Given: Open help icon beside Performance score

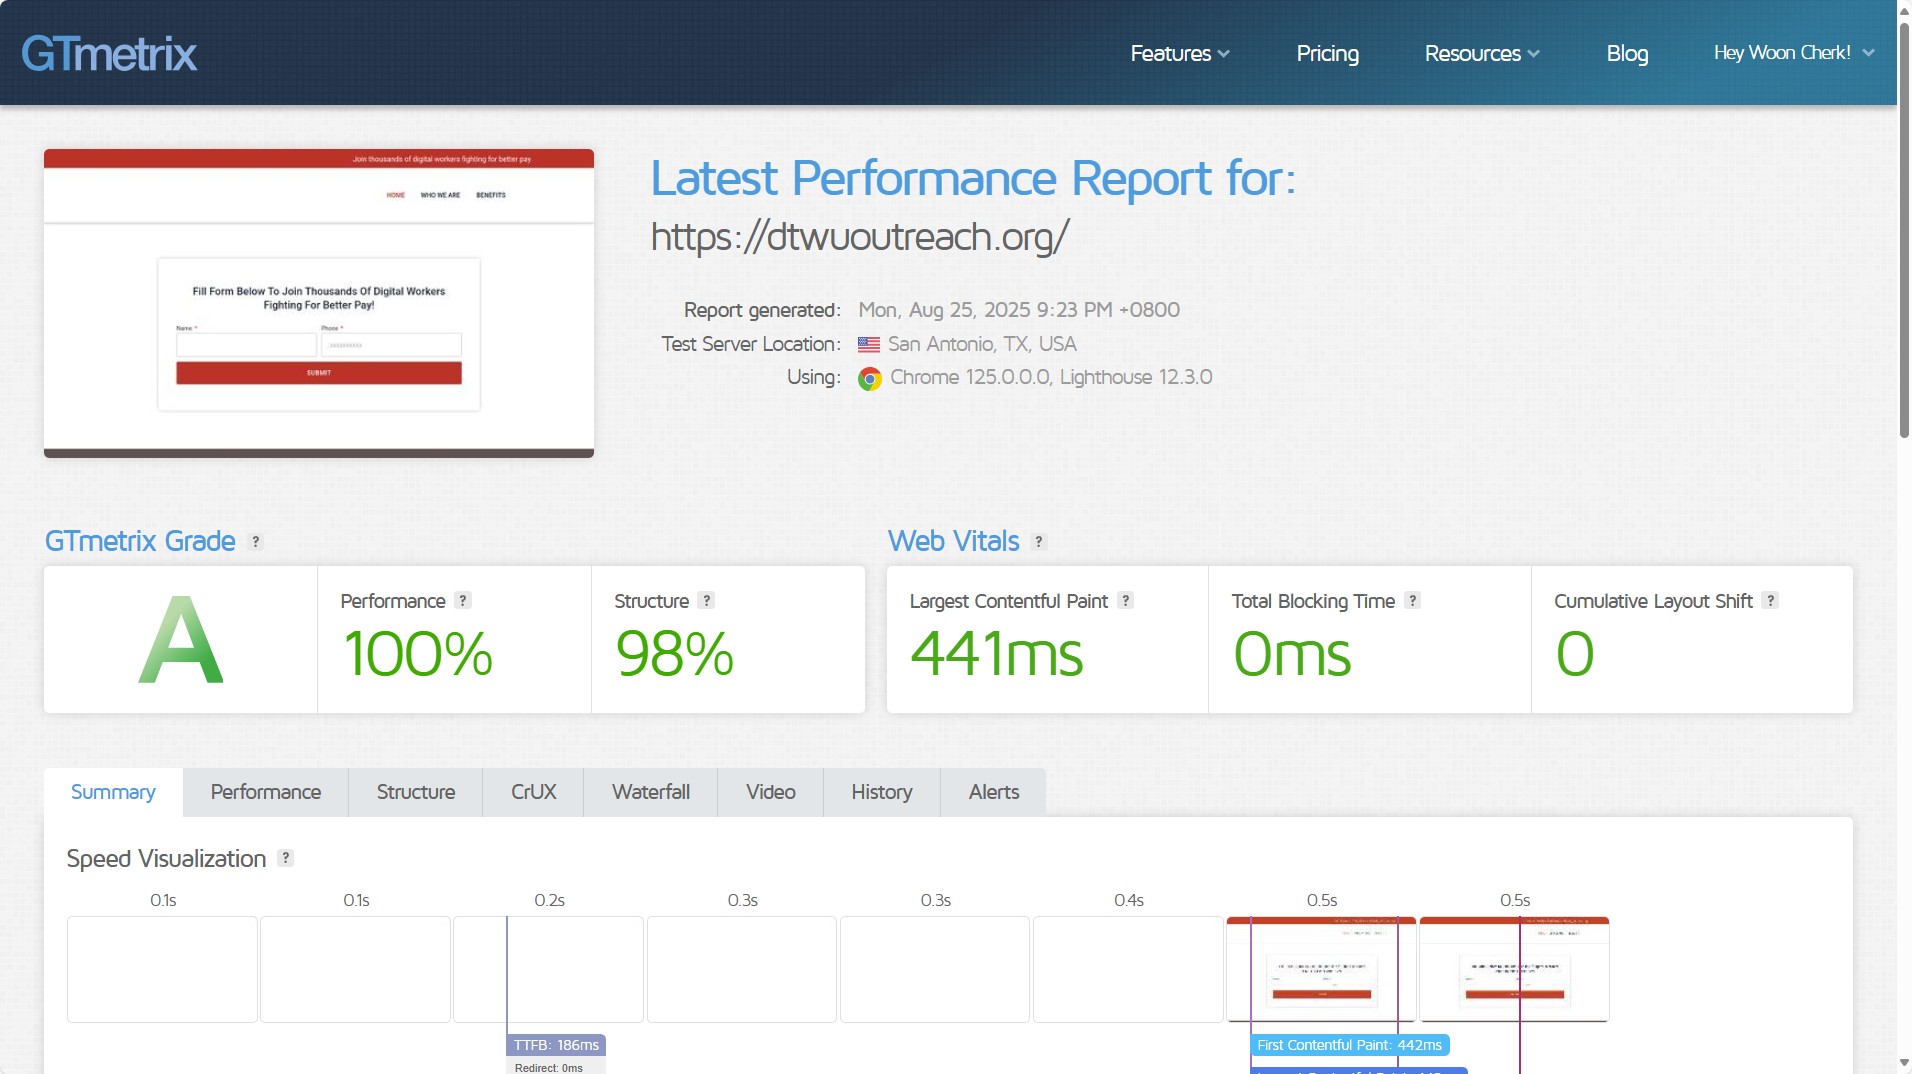Looking at the screenshot, I should pos(463,600).
